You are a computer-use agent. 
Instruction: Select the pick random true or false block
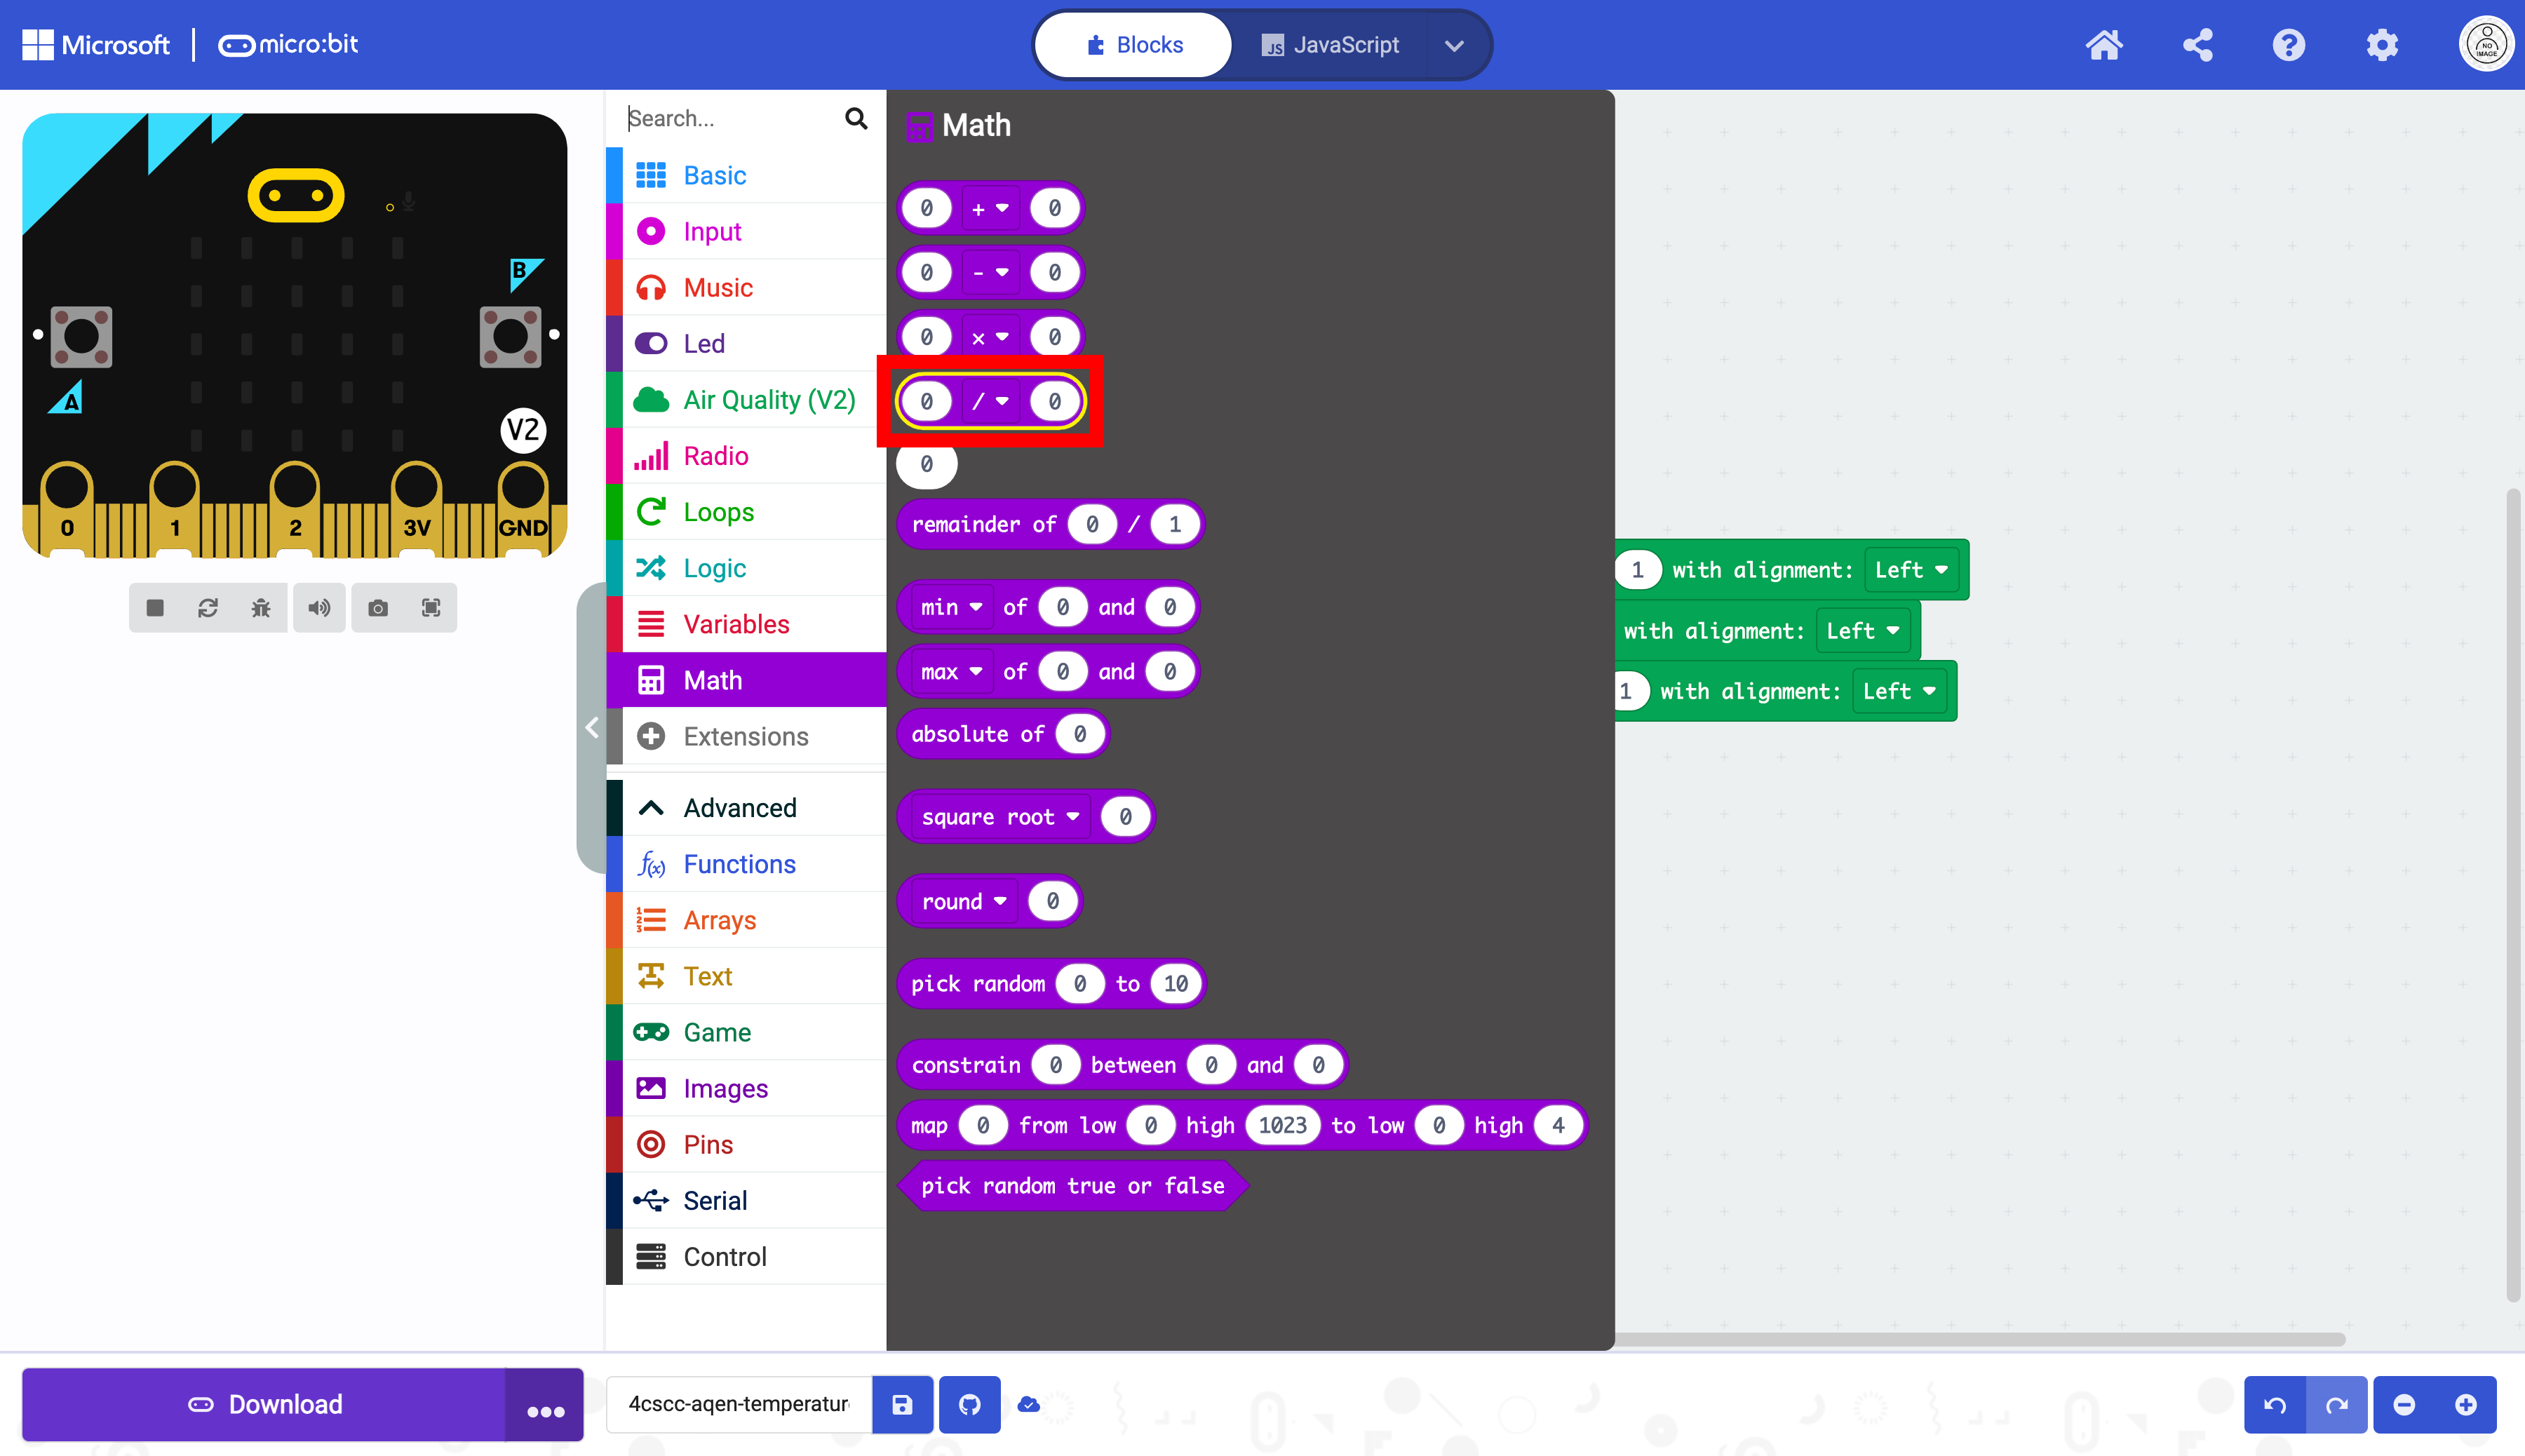(x=1072, y=1186)
